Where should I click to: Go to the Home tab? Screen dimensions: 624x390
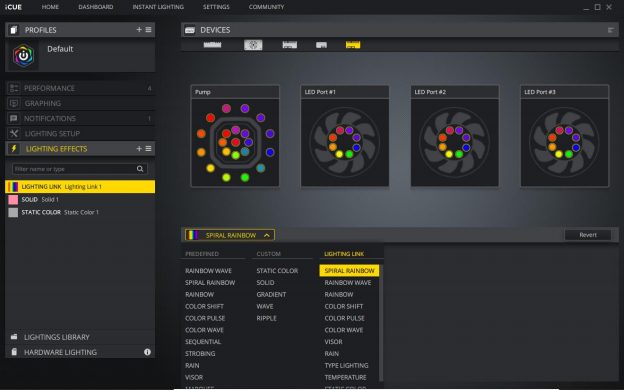pyautogui.click(x=50, y=7)
